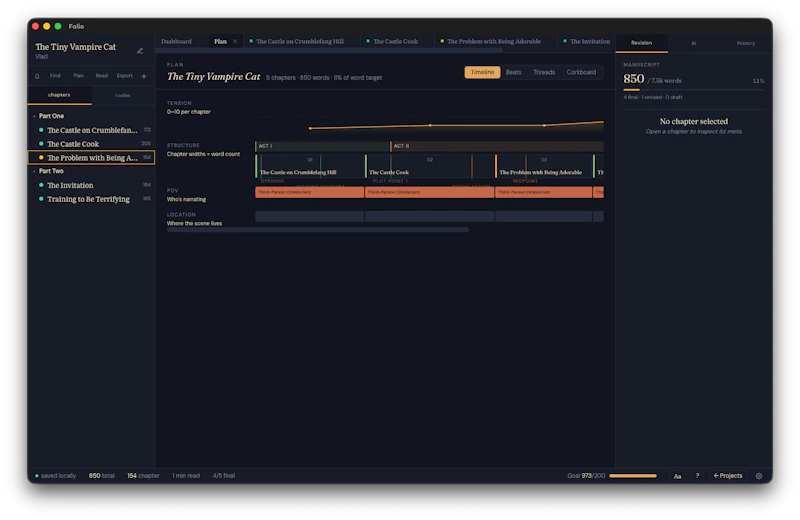Select The Castle Cook chapter in sidebar

pos(91,144)
